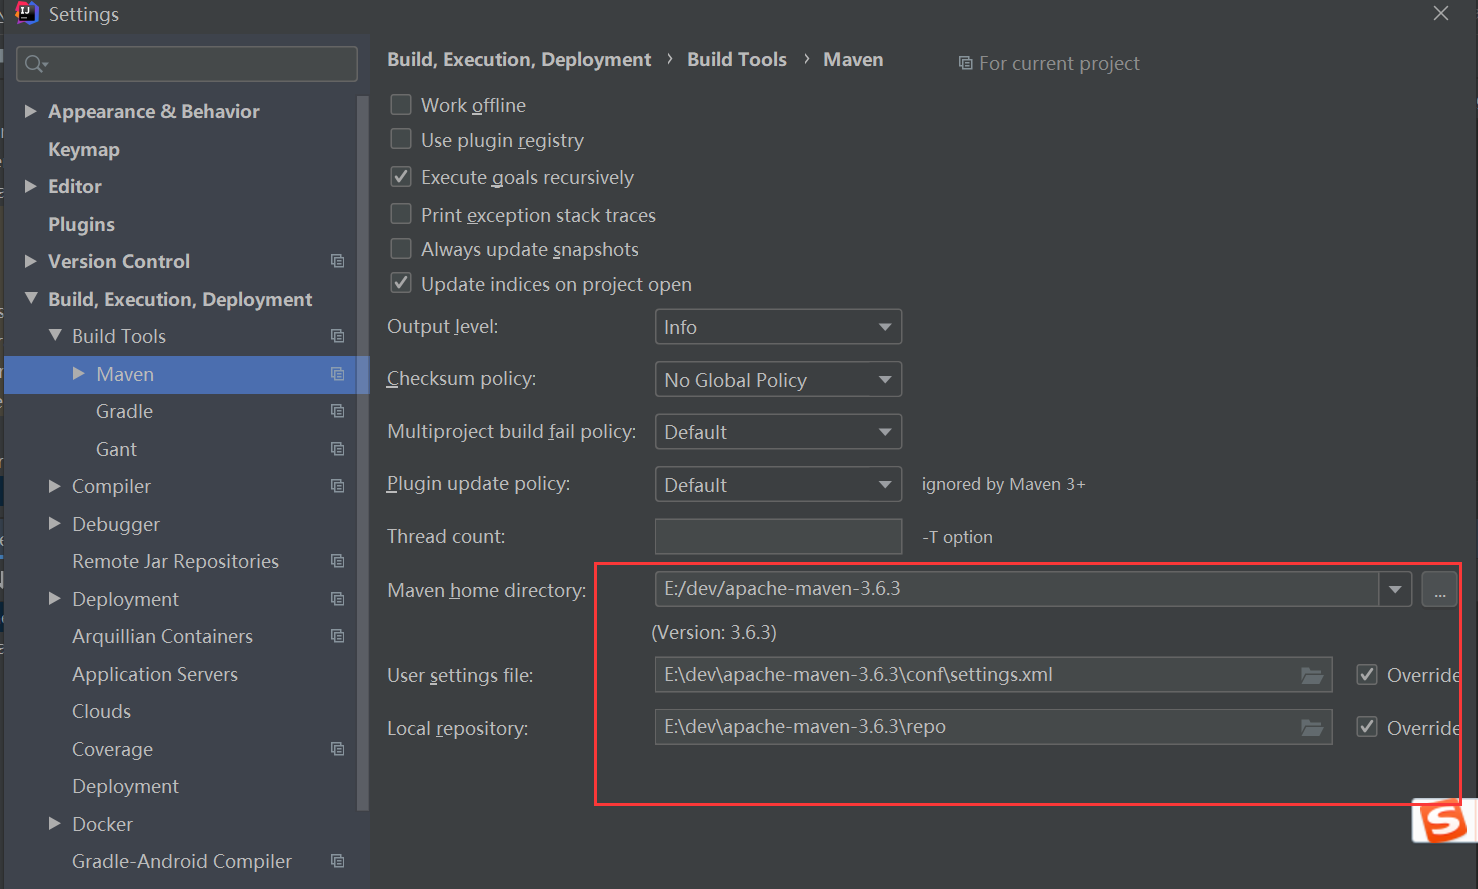Uncheck Override for local repository
The image size is (1478, 889).
[1366, 727]
